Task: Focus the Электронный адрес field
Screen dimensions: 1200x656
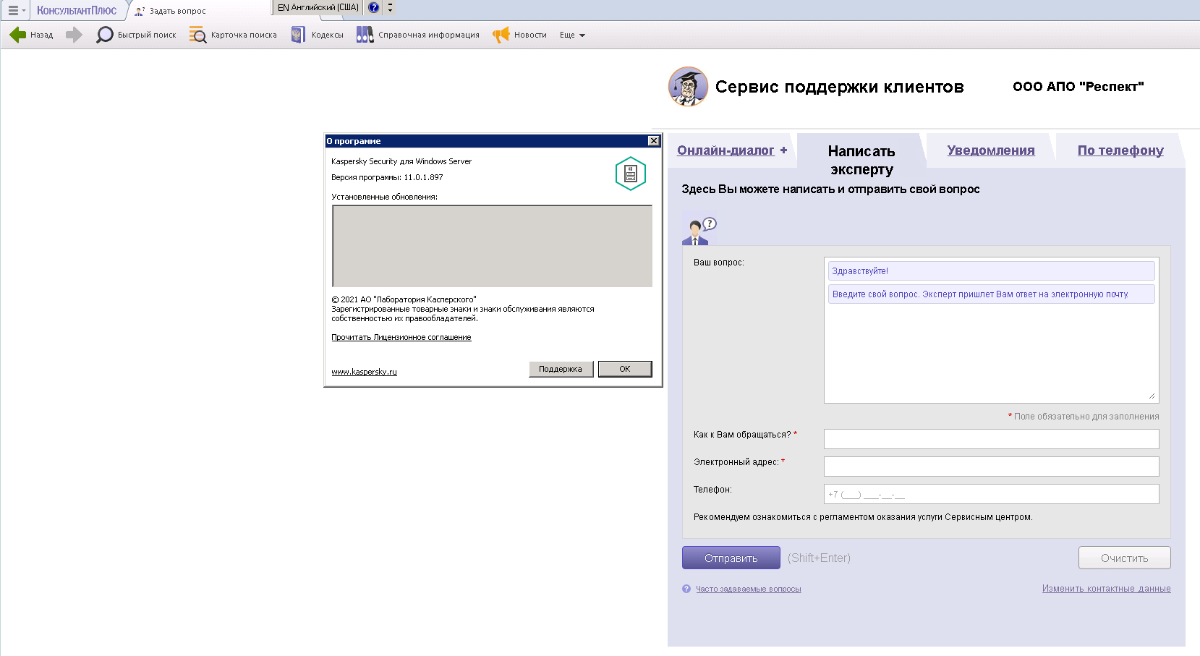Action: click(991, 466)
